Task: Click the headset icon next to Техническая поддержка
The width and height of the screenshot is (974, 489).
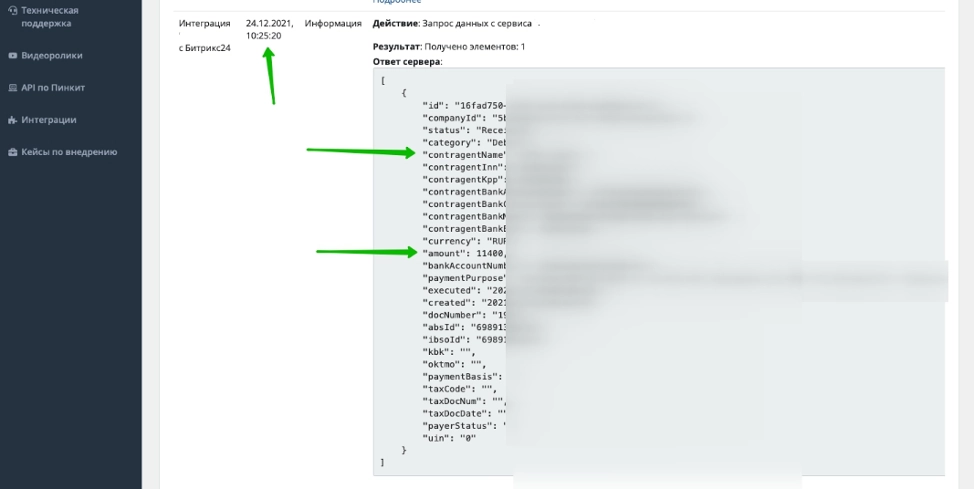Action: click(x=12, y=10)
